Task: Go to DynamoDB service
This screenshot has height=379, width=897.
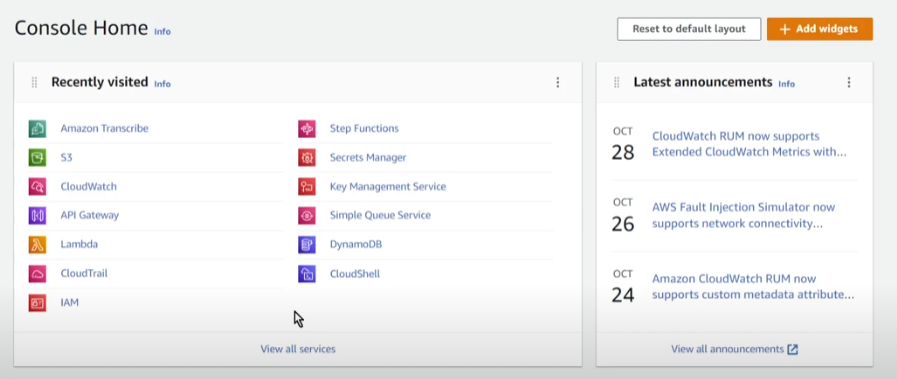Action: [x=356, y=245]
